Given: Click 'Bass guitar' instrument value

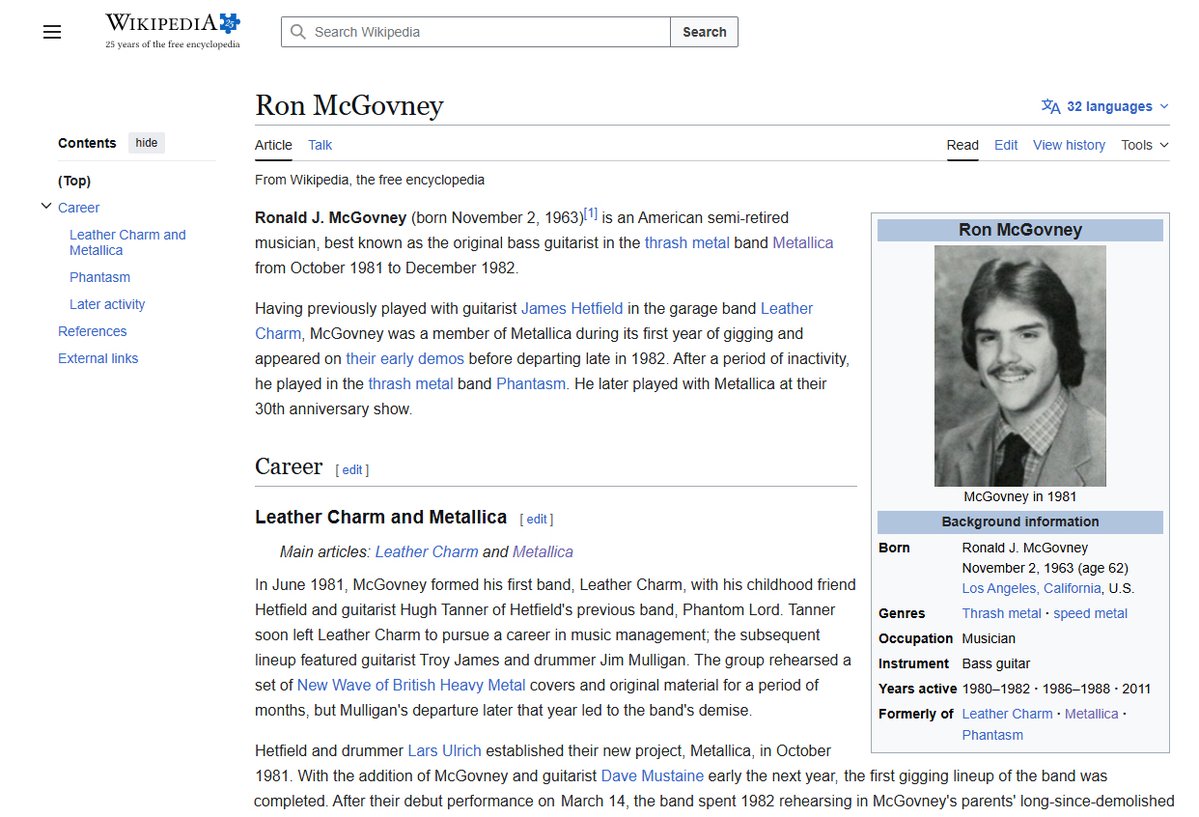Looking at the screenshot, I should point(996,663).
